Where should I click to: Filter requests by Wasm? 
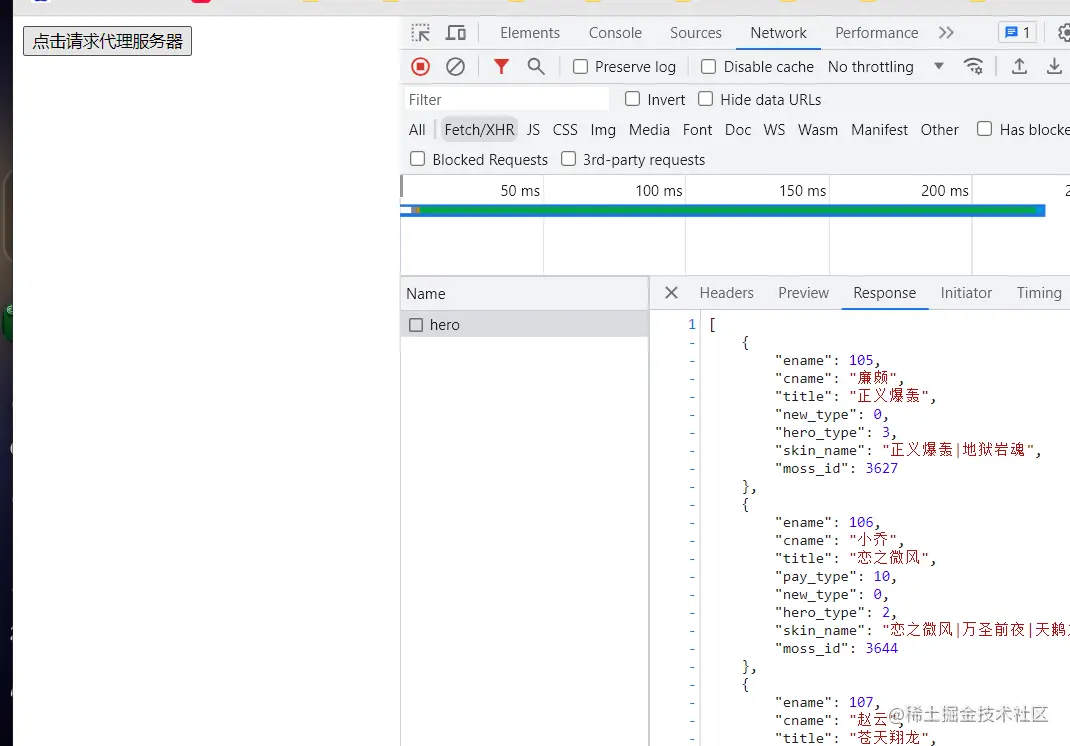818,130
